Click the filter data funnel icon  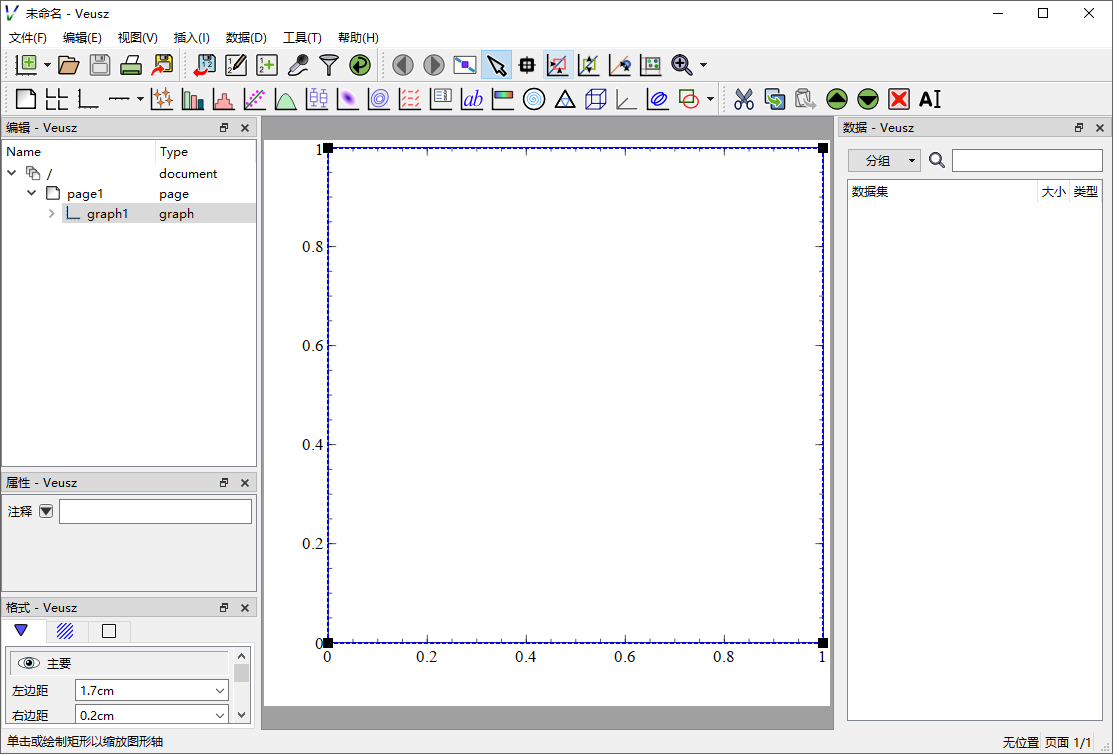tap(329, 65)
